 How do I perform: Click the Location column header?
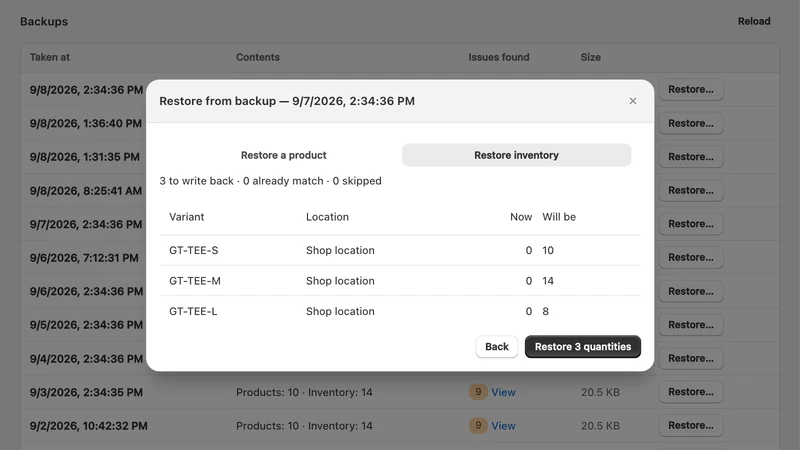click(x=327, y=217)
